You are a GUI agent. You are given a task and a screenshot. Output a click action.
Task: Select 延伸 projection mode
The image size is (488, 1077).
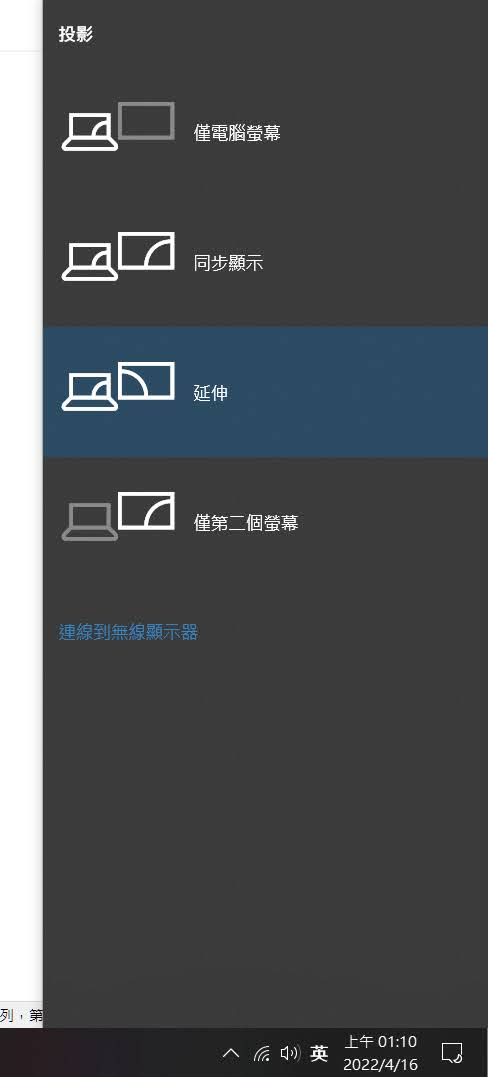click(x=265, y=392)
